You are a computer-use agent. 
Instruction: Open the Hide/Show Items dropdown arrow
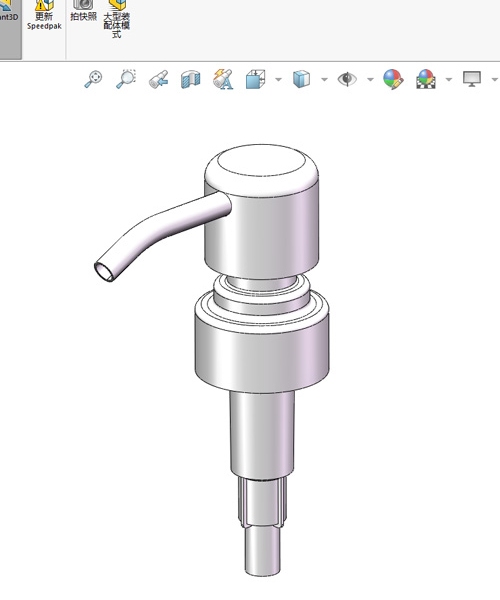pyautogui.click(x=370, y=80)
